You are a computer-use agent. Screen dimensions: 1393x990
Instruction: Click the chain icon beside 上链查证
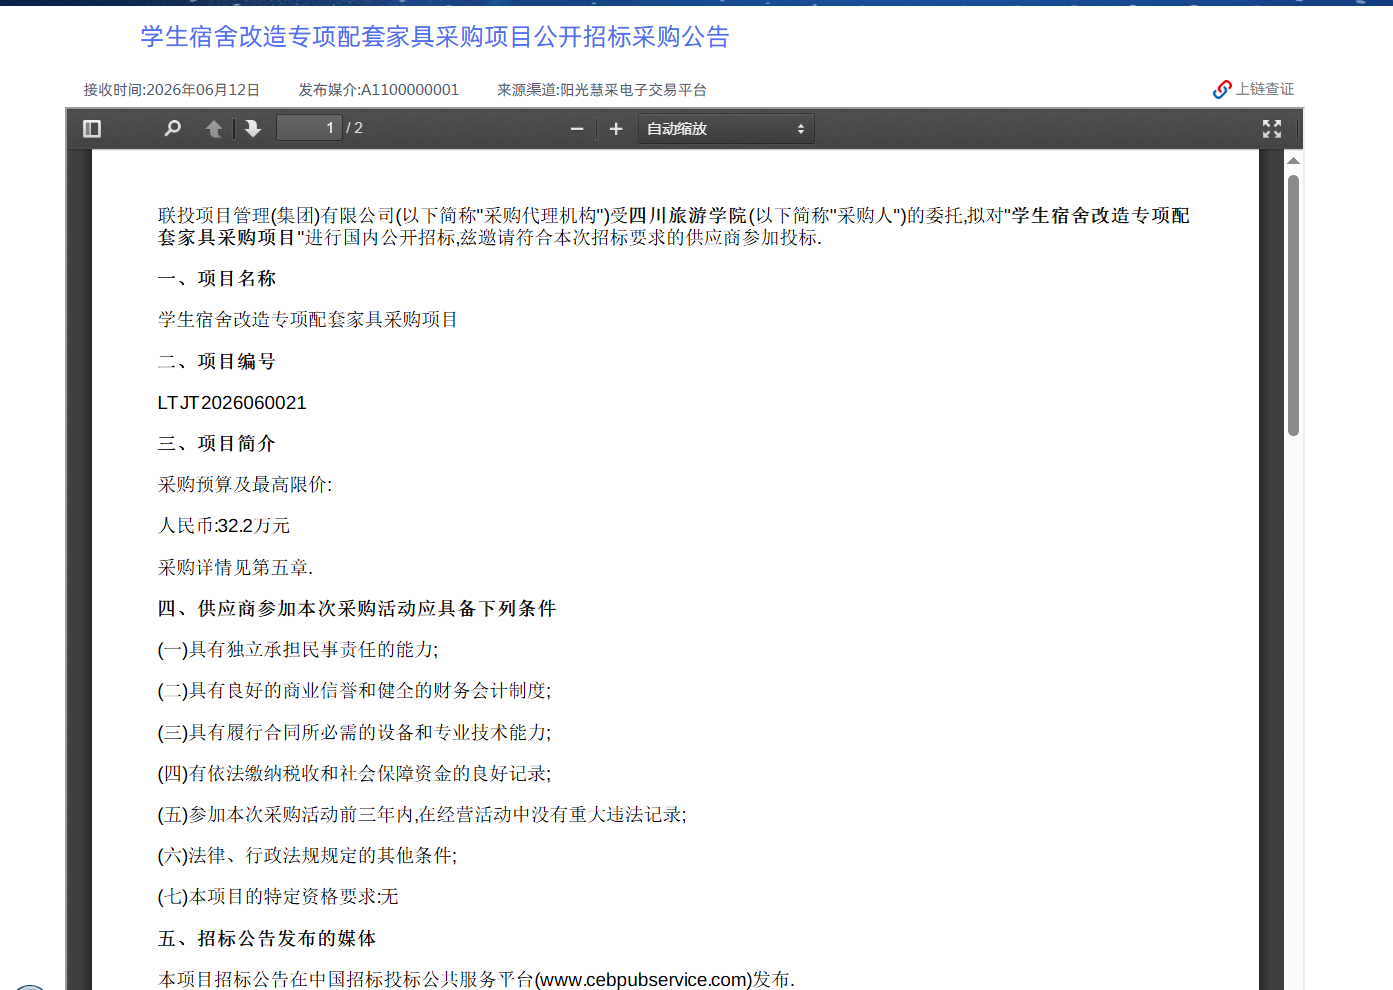(1222, 90)
